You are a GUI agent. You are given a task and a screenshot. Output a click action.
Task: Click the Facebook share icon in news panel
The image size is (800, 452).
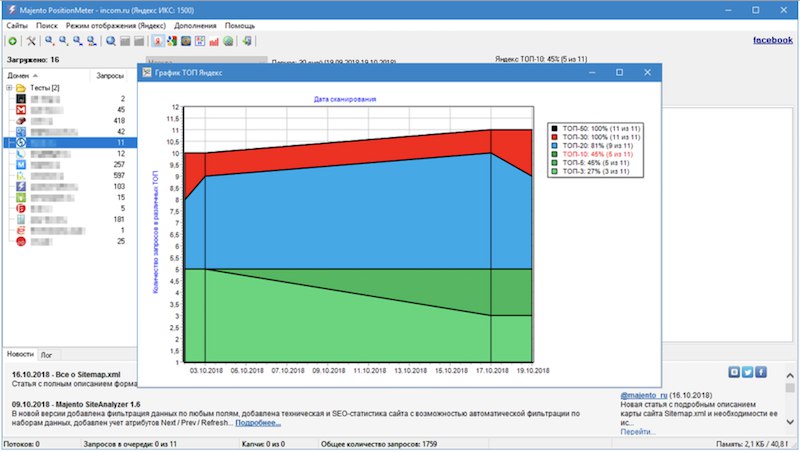coord(761,372)
